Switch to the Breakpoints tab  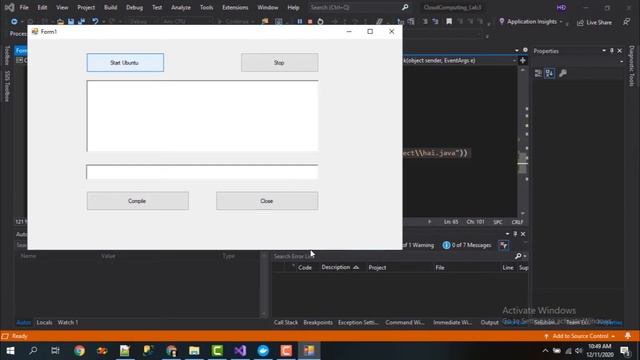click(x=318, y=322)
